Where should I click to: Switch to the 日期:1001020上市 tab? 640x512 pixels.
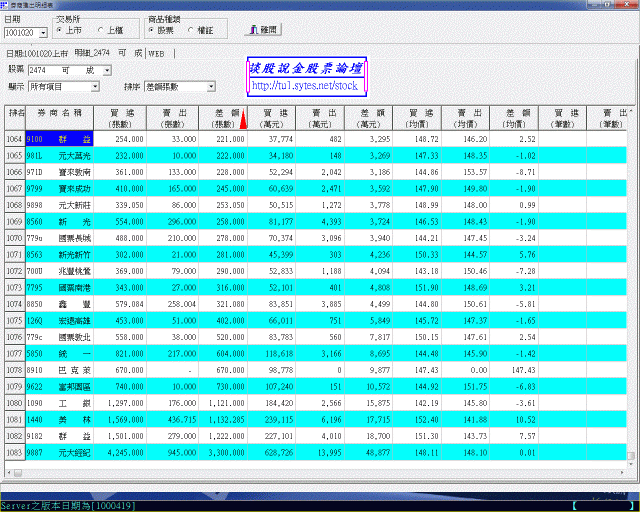coord(37,53)
